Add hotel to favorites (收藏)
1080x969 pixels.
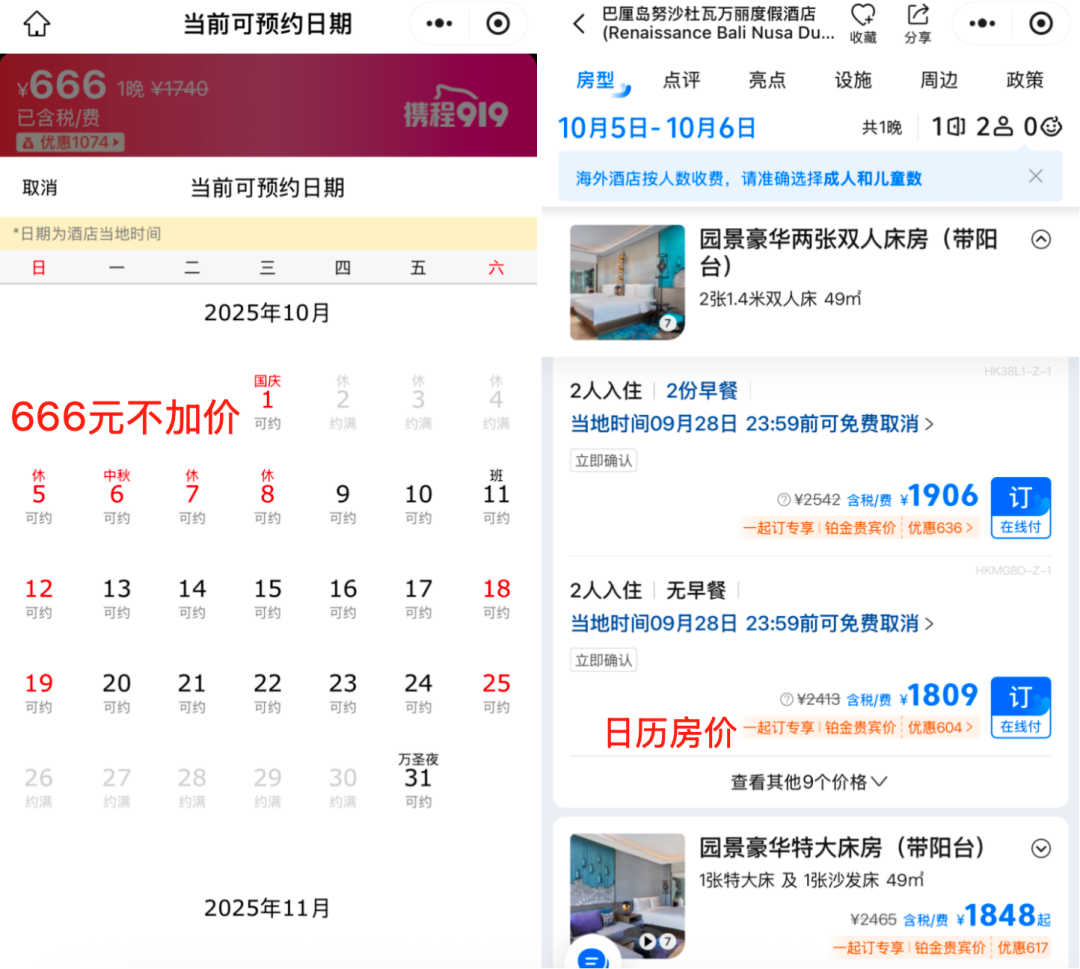pos(862,24)
